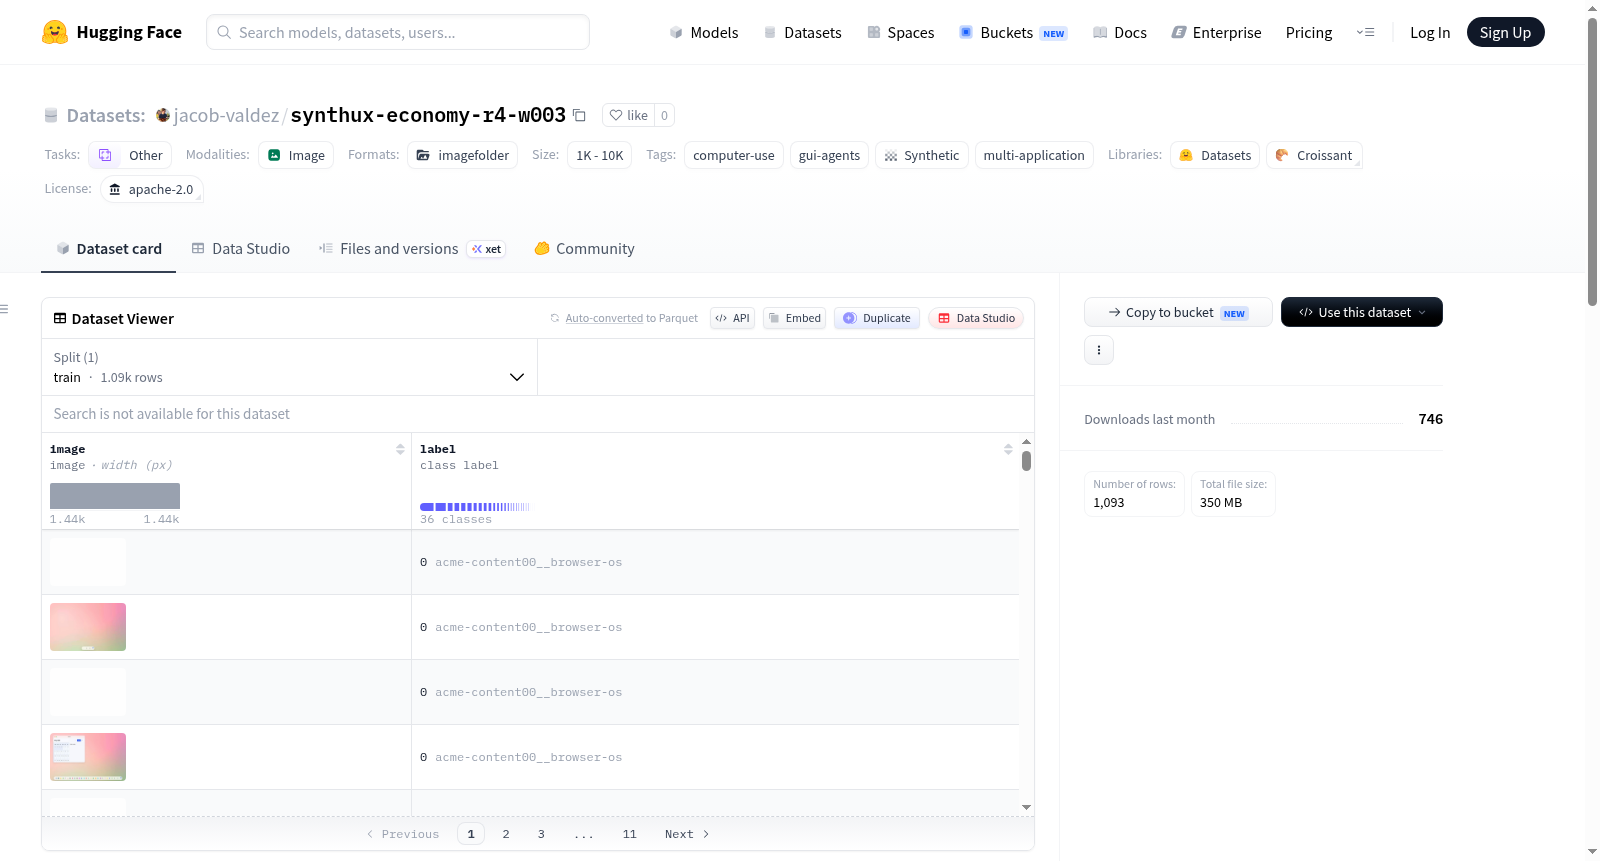Expand the Split train dropdown

290,367
